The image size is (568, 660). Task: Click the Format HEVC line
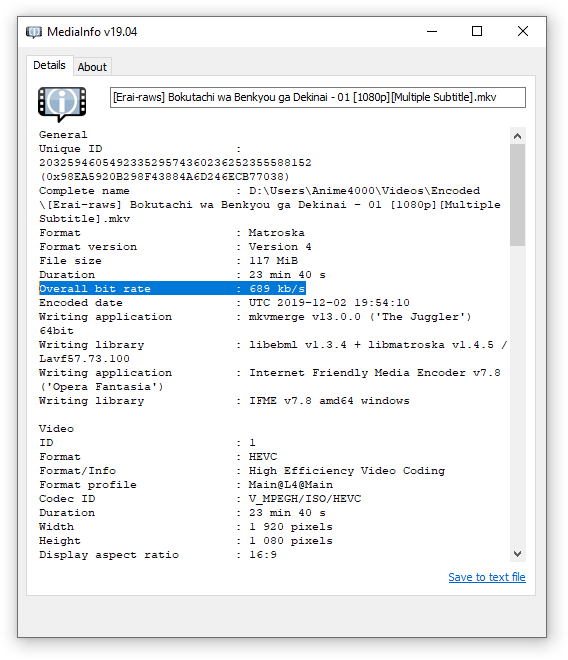point(158,457)
